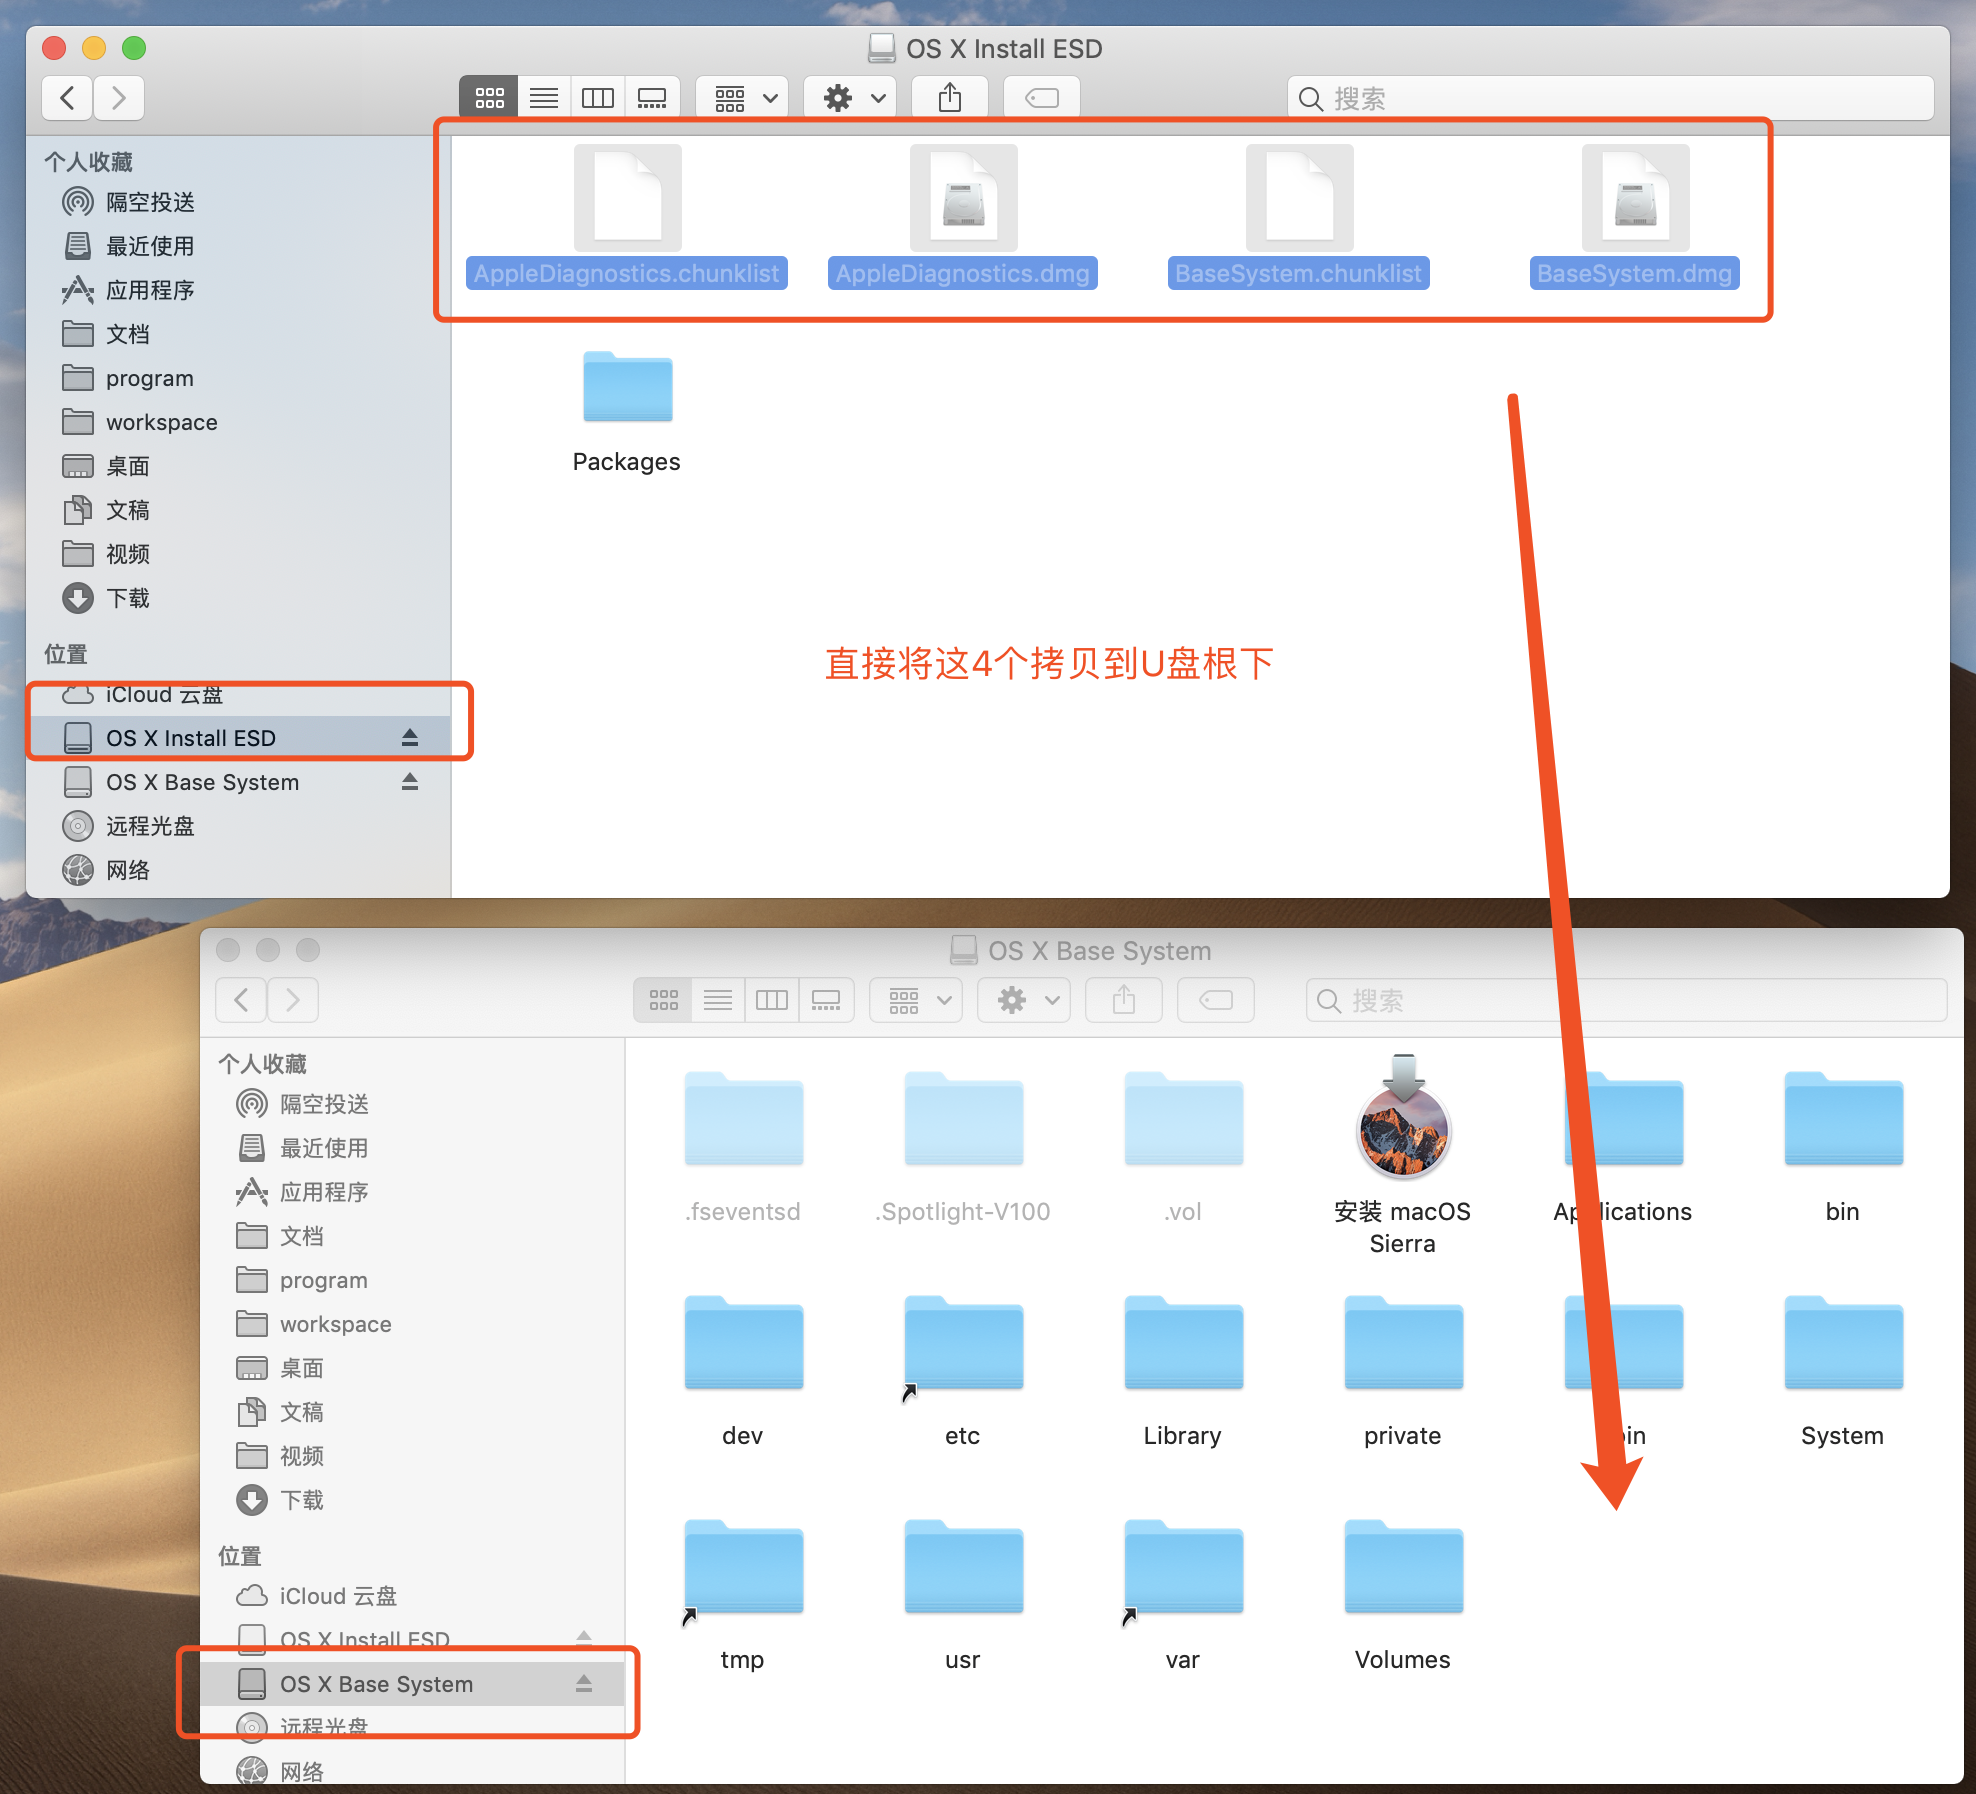Click Share button in Install ESD window
Image resolution: width=1976 pixels, height=1794 pixels.
tap(950, 98)
